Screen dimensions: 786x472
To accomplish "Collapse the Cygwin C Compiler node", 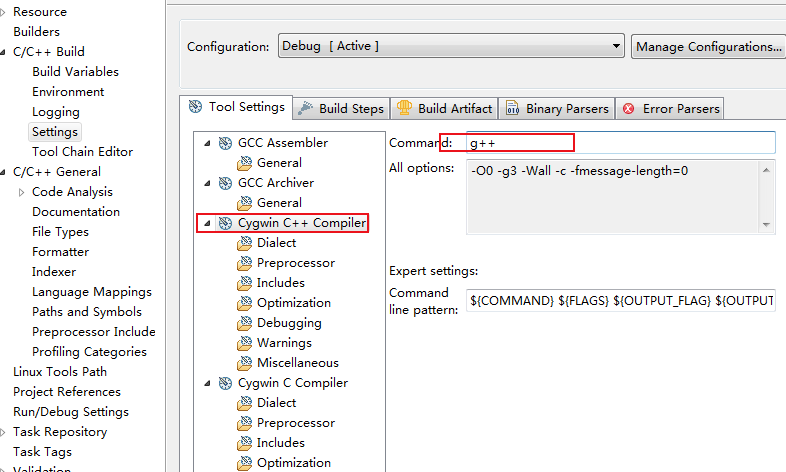I will (207, 383).
